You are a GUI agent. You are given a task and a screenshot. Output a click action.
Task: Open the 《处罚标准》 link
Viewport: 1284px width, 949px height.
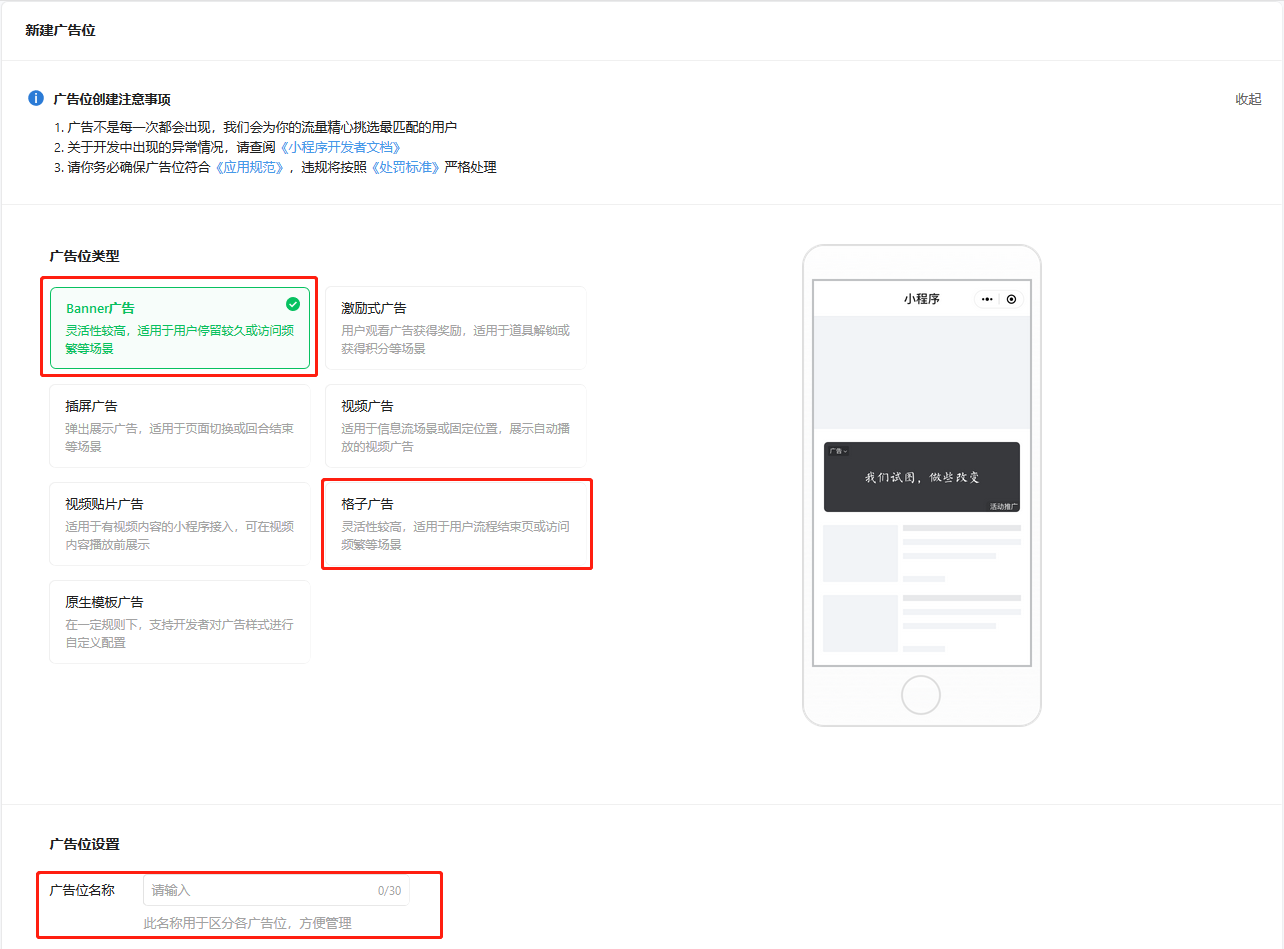(x=405, y=167)
